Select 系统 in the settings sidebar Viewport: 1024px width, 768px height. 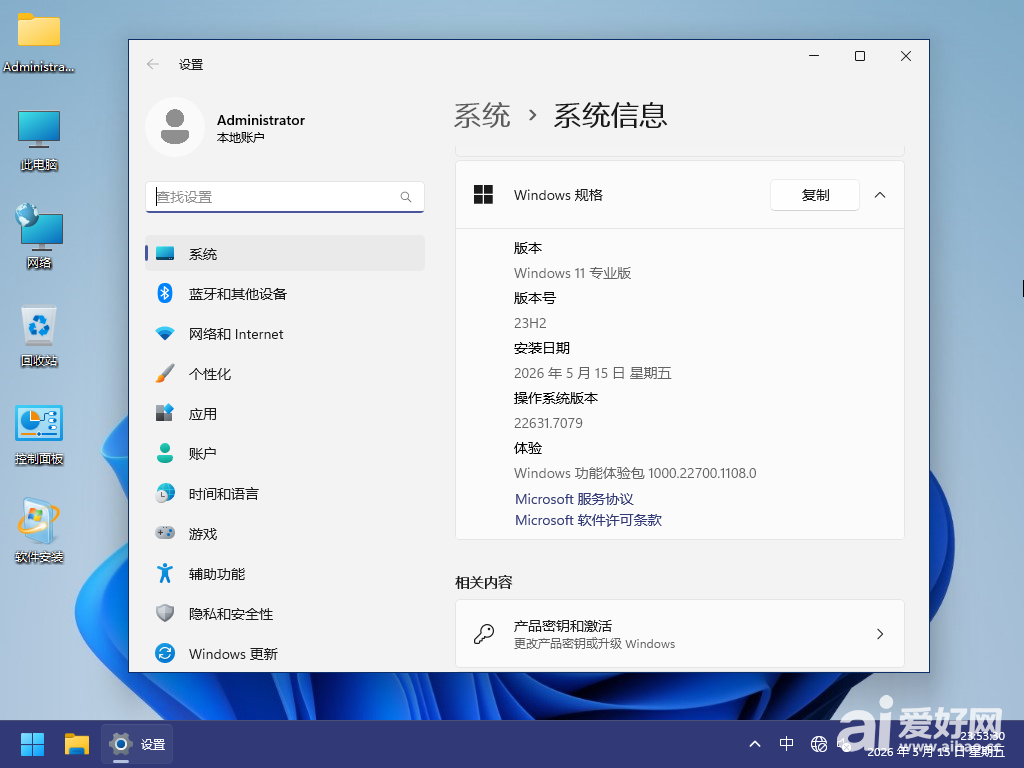coord(285,253)
